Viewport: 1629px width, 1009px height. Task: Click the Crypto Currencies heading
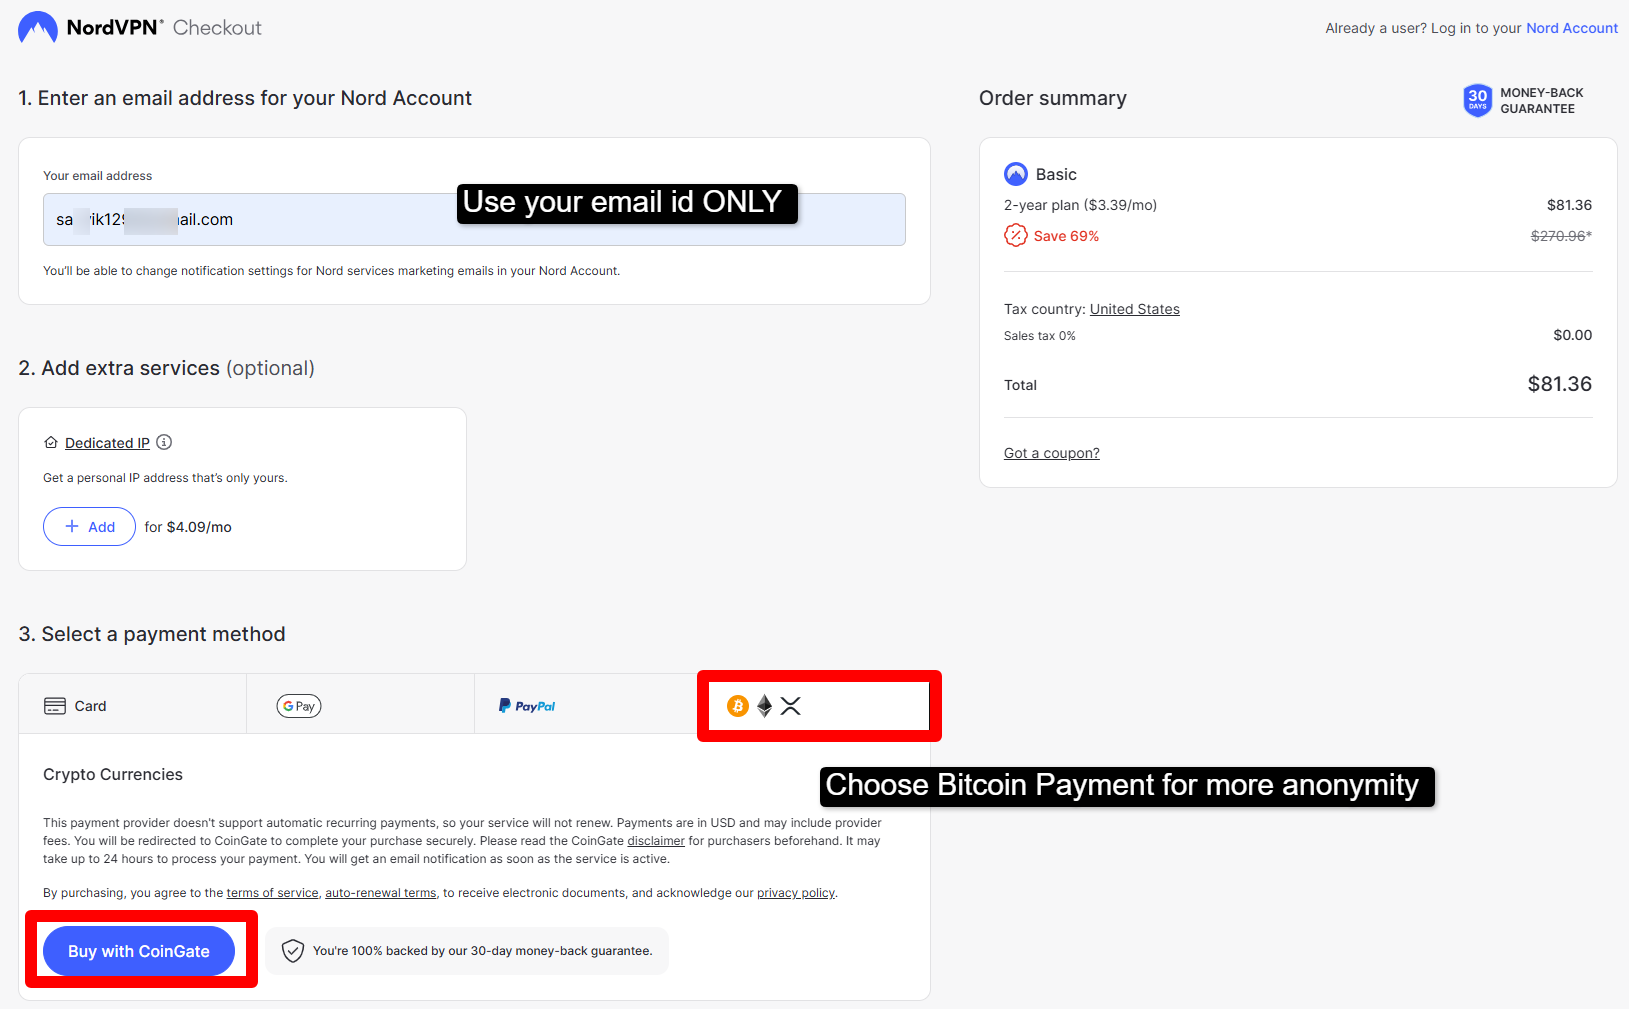point(113,775)
